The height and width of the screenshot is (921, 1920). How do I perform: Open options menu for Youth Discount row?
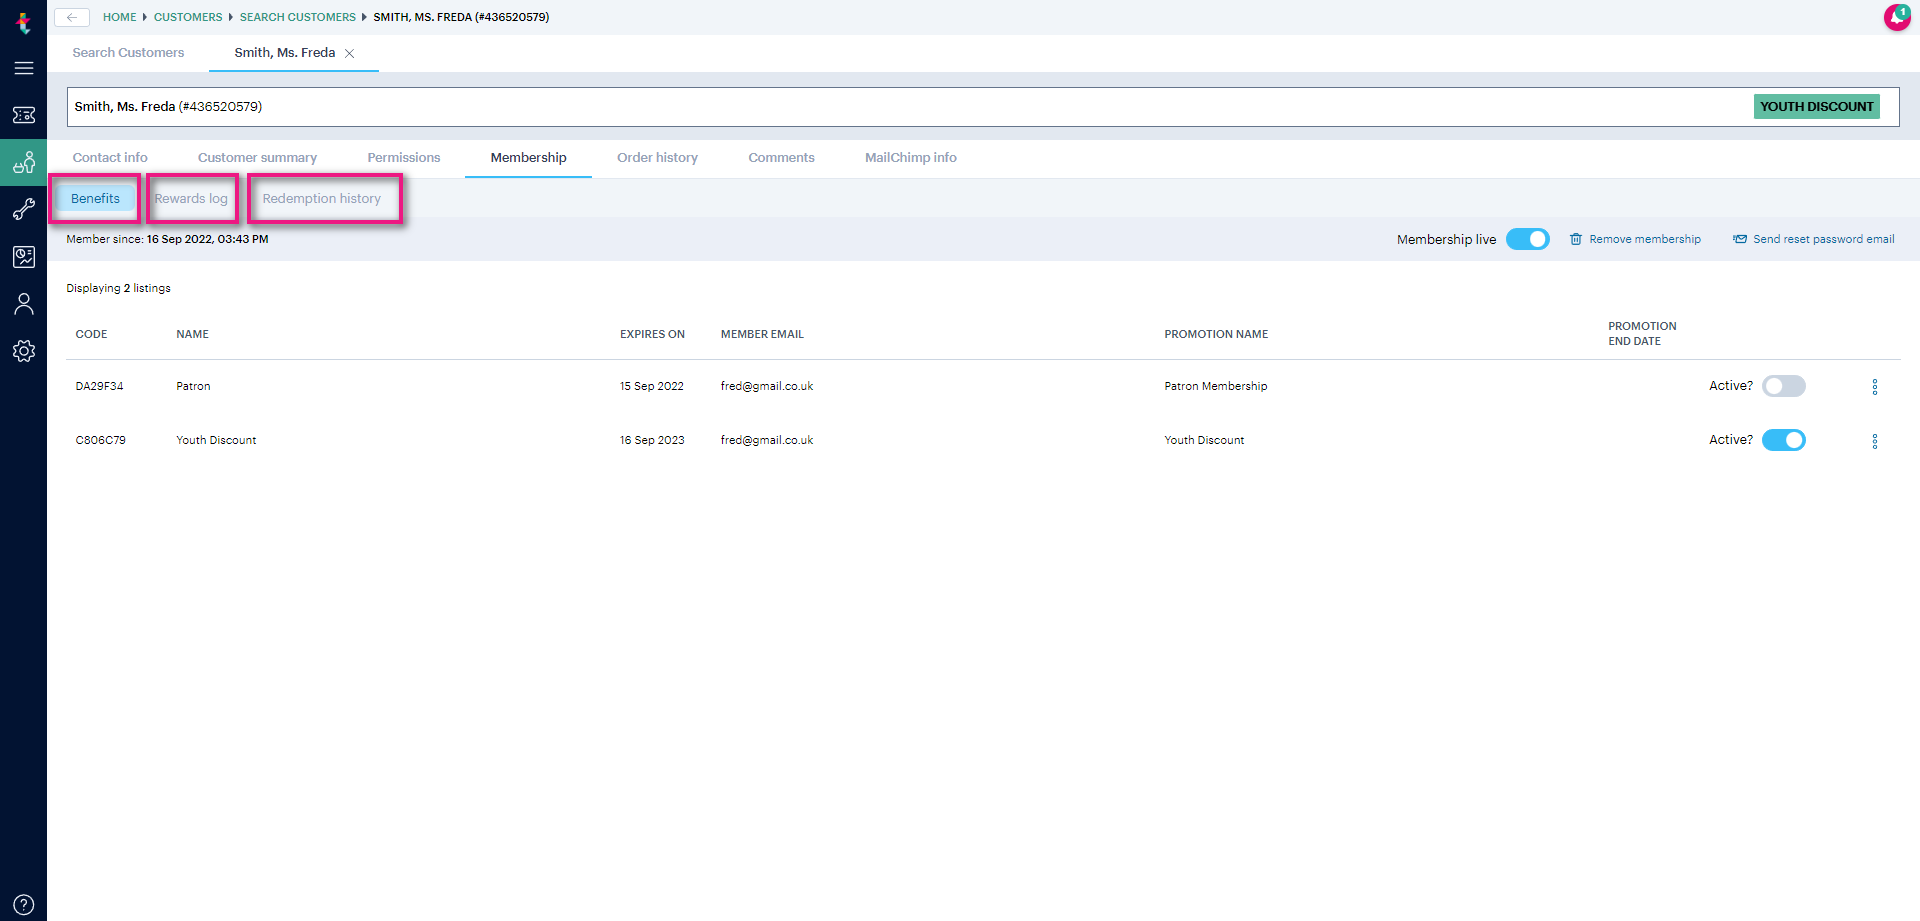(x=1875, y=441)
